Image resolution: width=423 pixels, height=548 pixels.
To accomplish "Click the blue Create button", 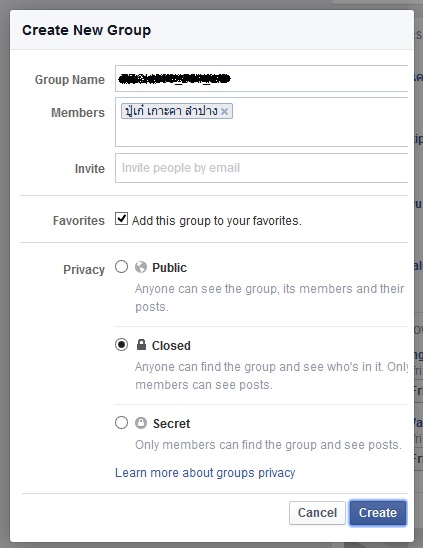I will (x=378, y=513).
